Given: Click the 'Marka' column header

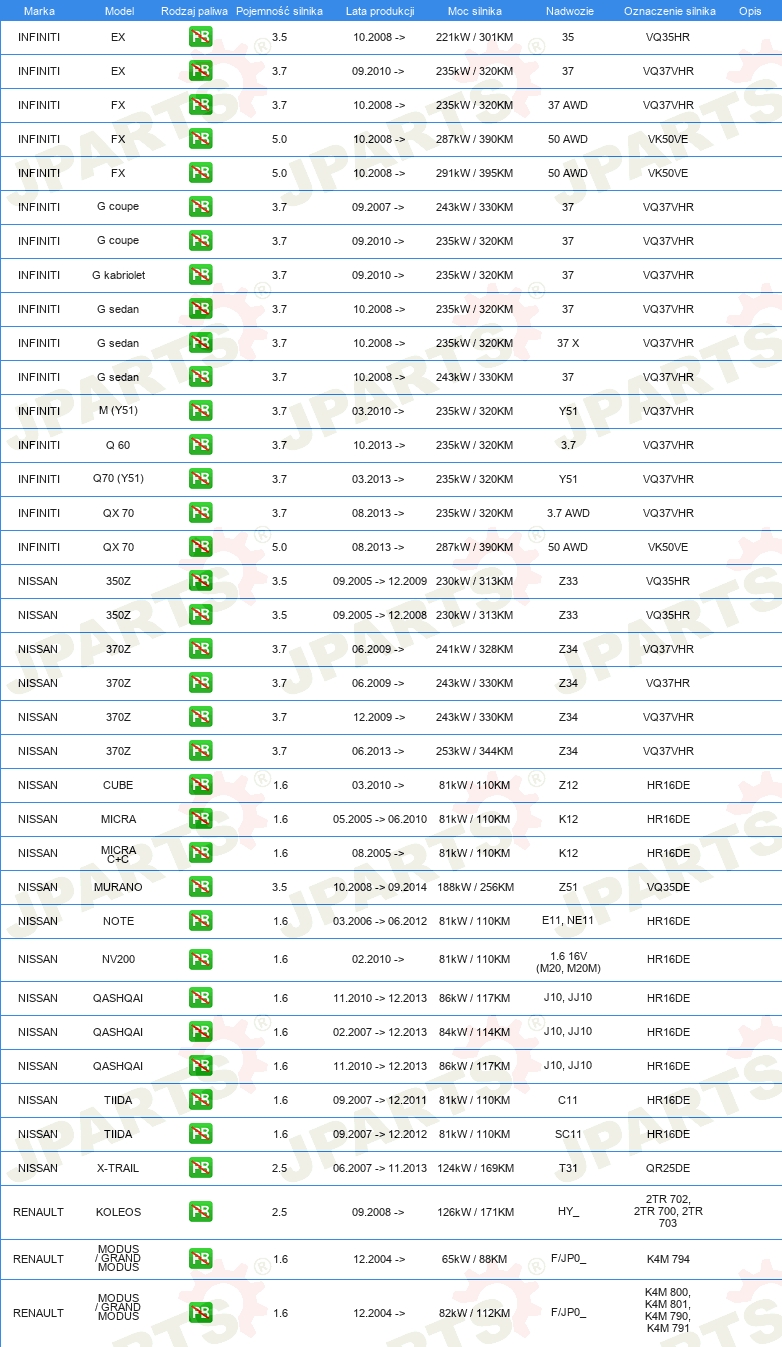Looking at the screenshot, I should [38, 11].
